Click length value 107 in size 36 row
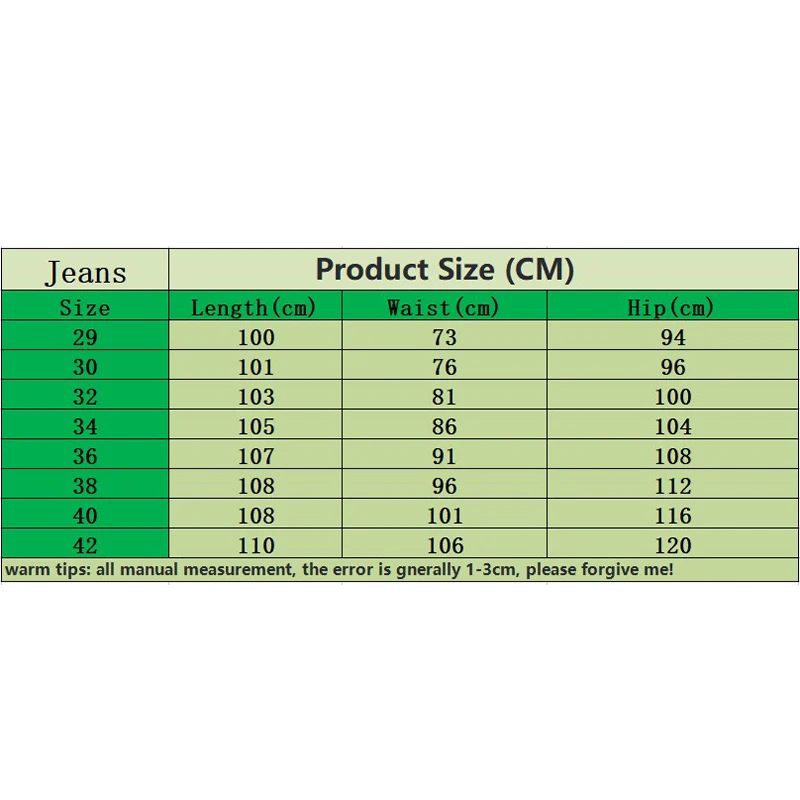Image resolution: width=800 pixels, height=800 pixels. click(255, 456)
